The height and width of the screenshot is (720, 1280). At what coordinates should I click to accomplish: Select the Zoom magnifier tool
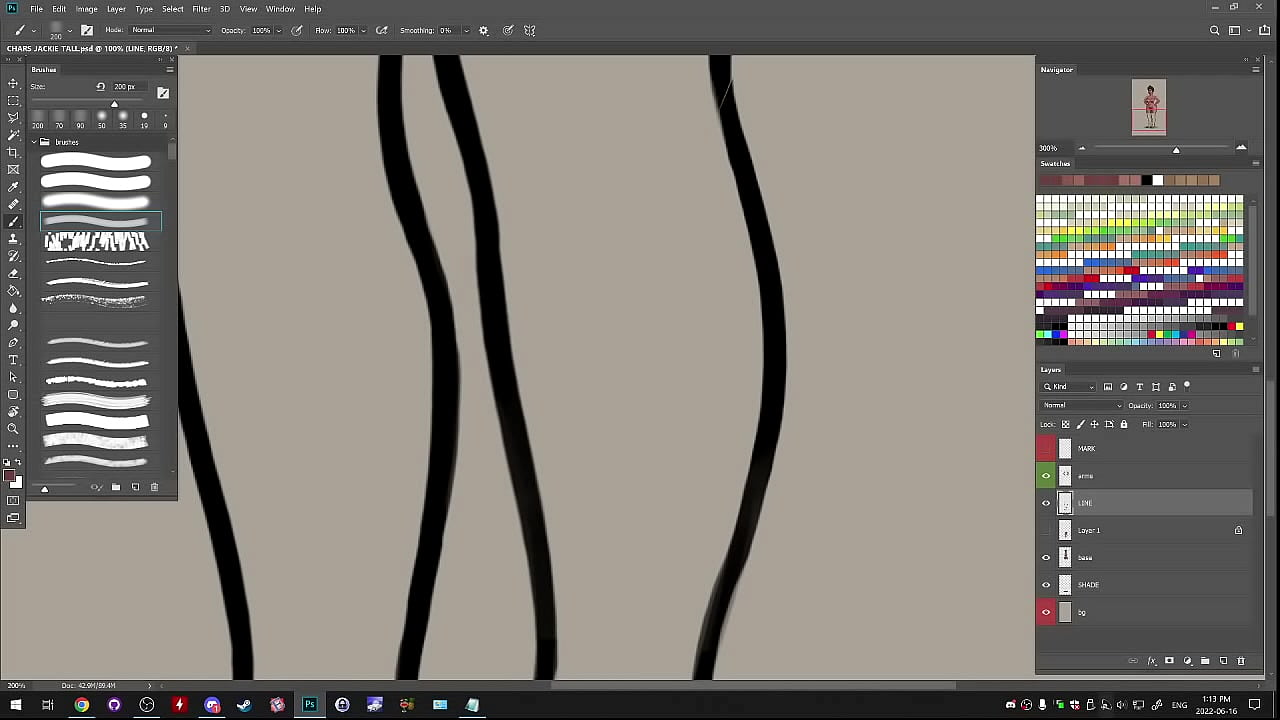pos(13,429)
